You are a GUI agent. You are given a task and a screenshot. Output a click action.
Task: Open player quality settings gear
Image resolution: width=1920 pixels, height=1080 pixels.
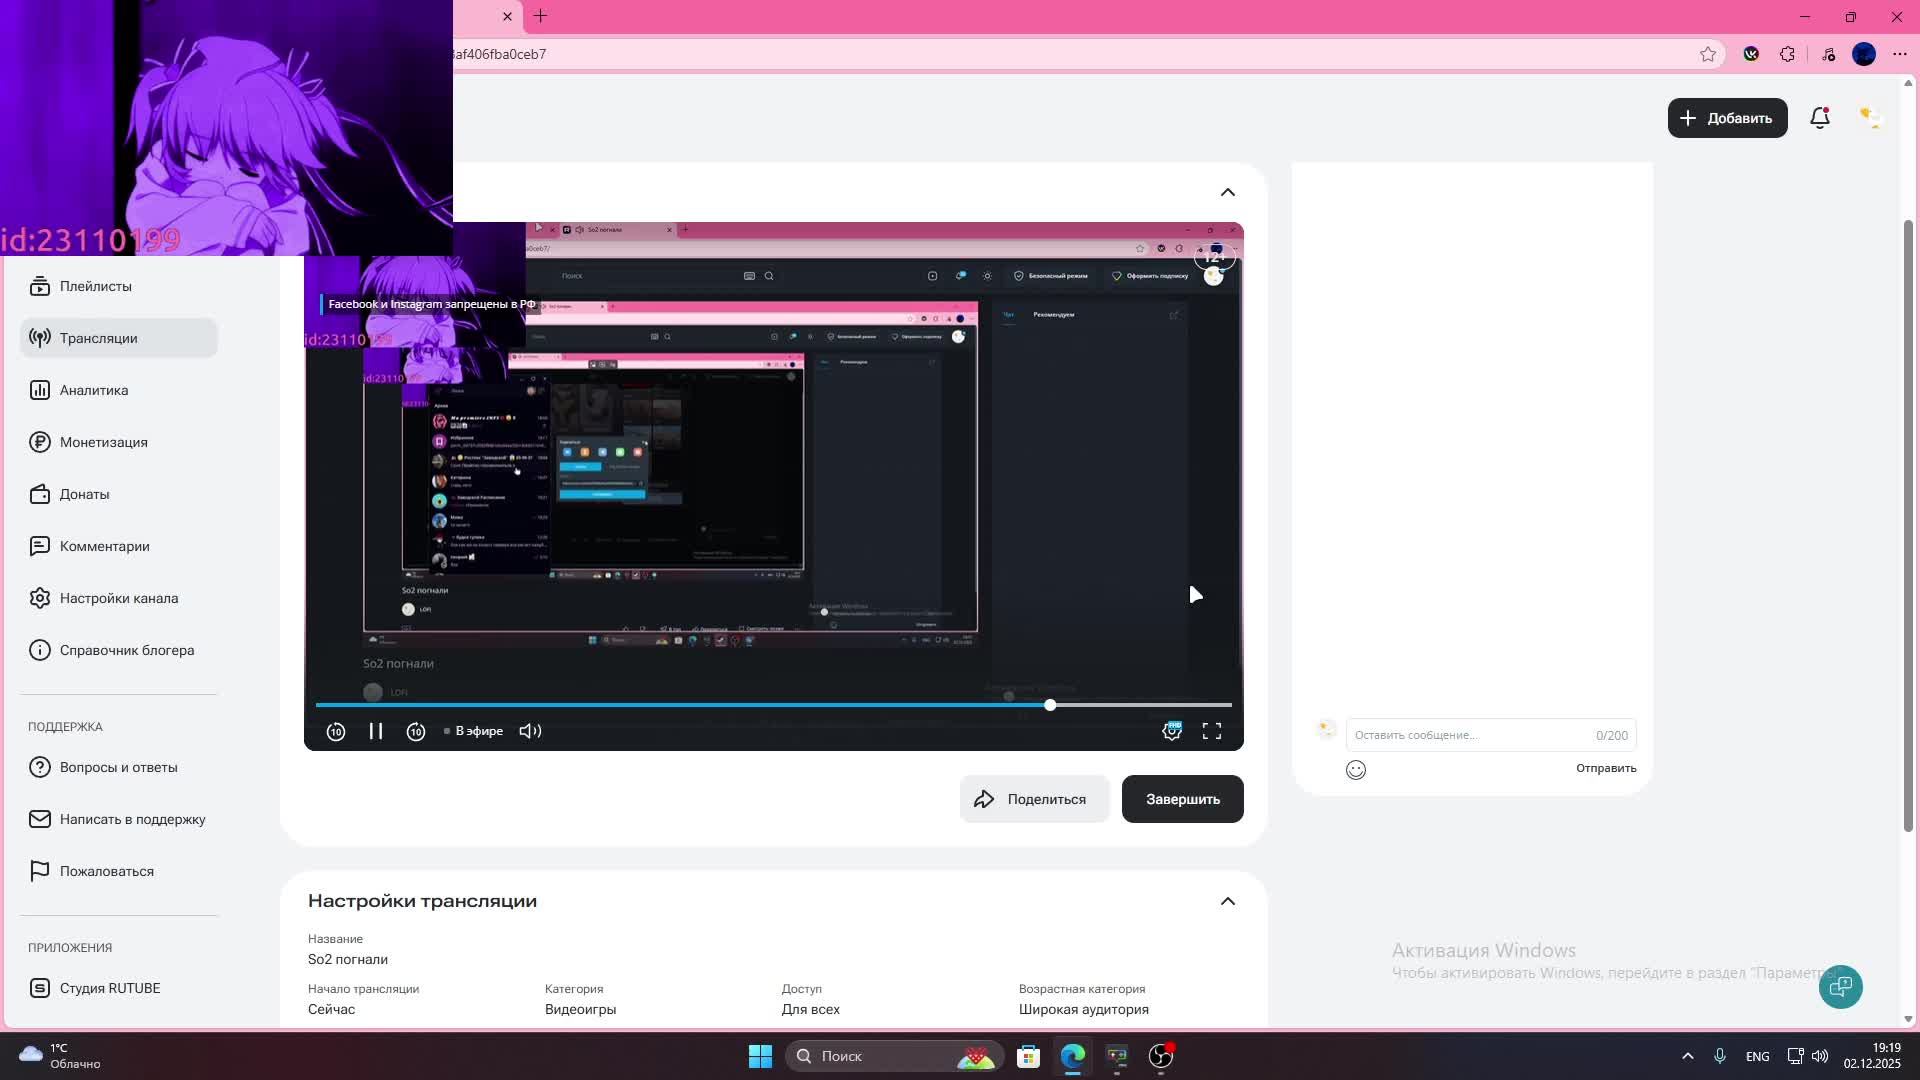coord(1172,731)
